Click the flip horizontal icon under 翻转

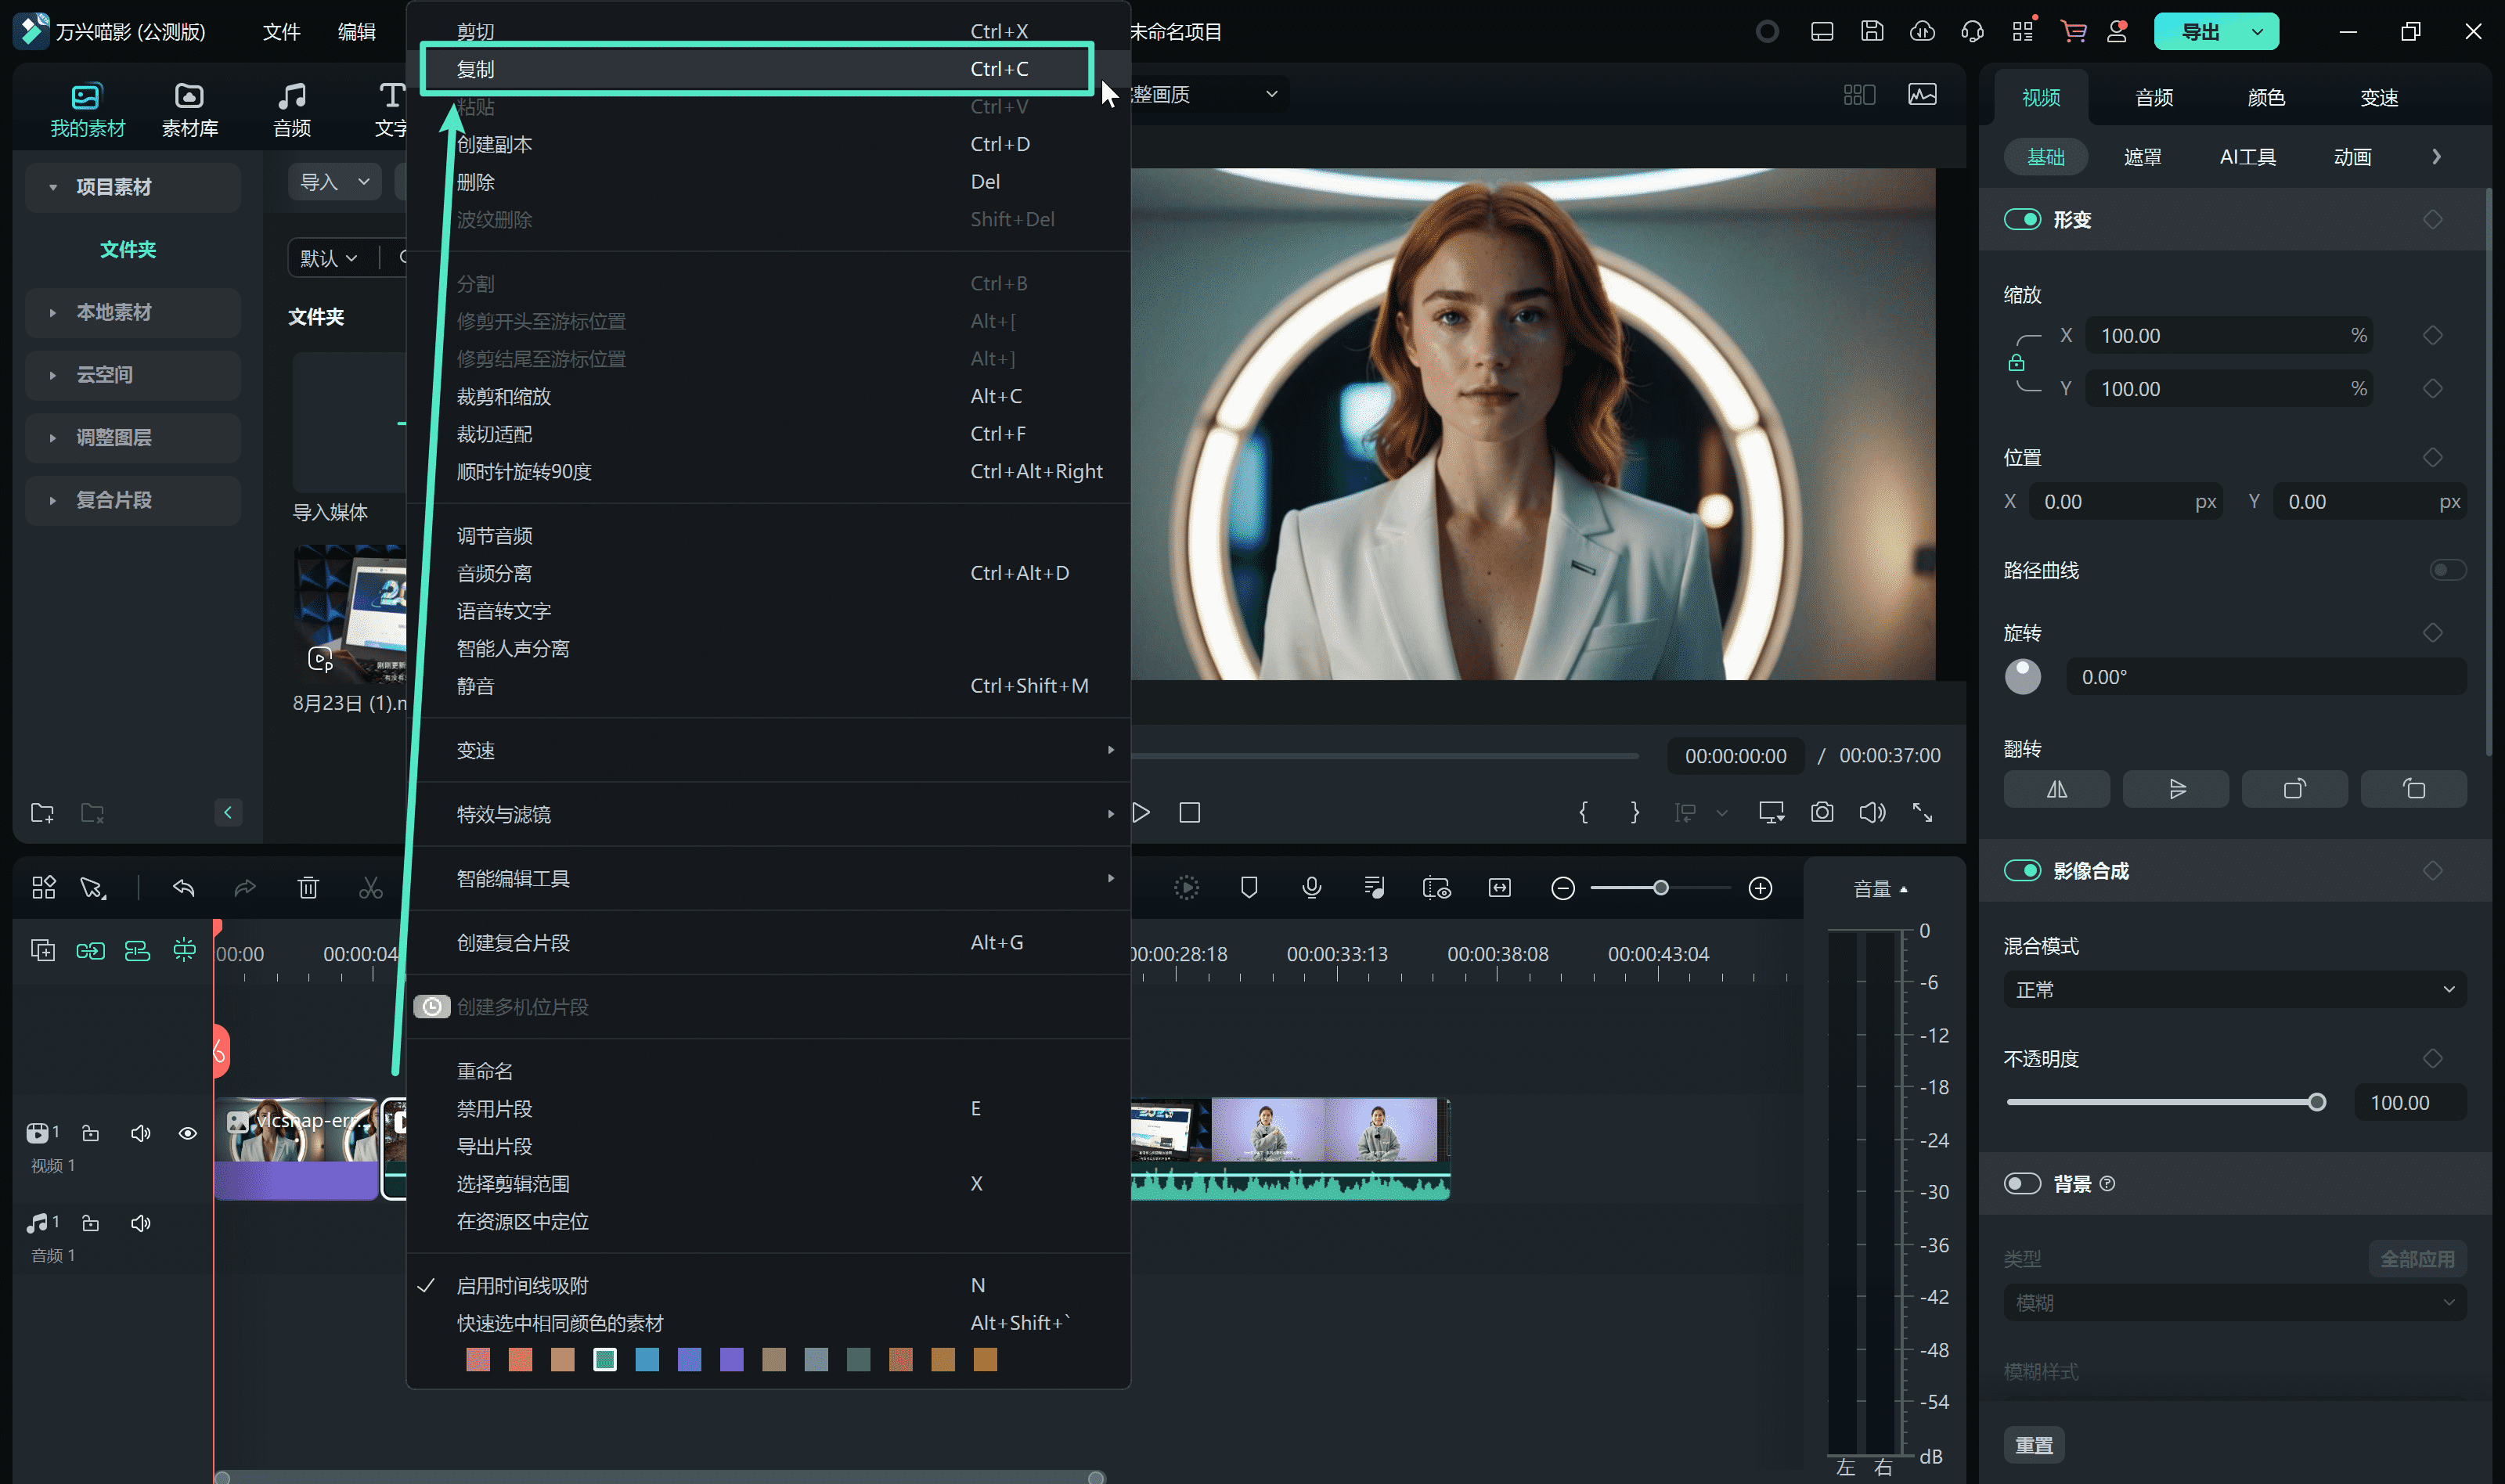(2056, 789)
